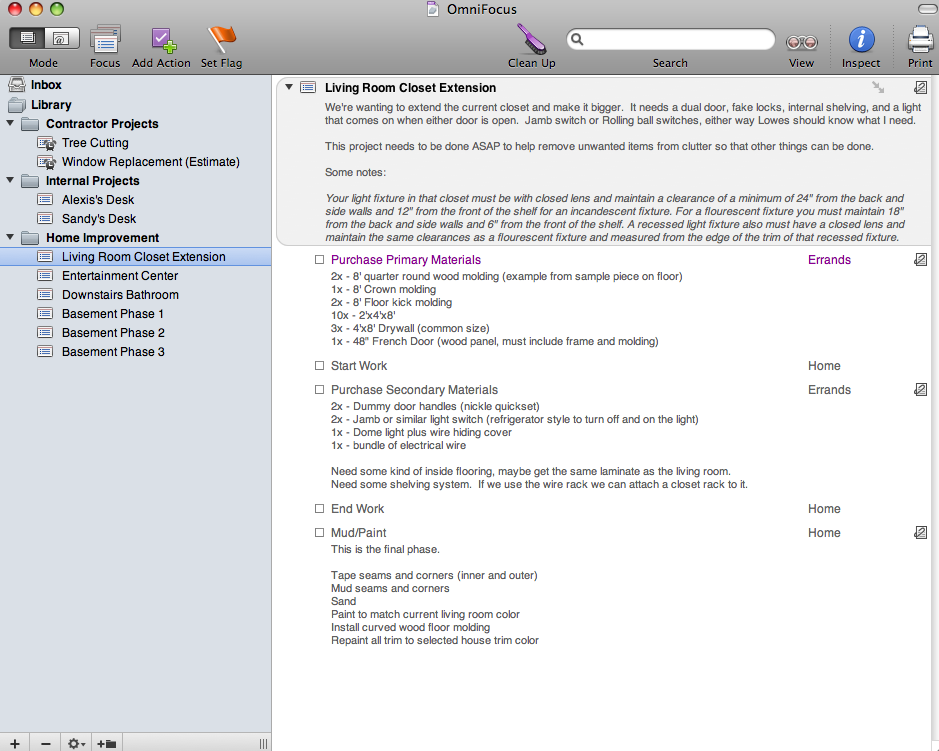Viewport: 939px width, 751px height.
Task: Select the Home Improvement folder
Action: point(102,238)
